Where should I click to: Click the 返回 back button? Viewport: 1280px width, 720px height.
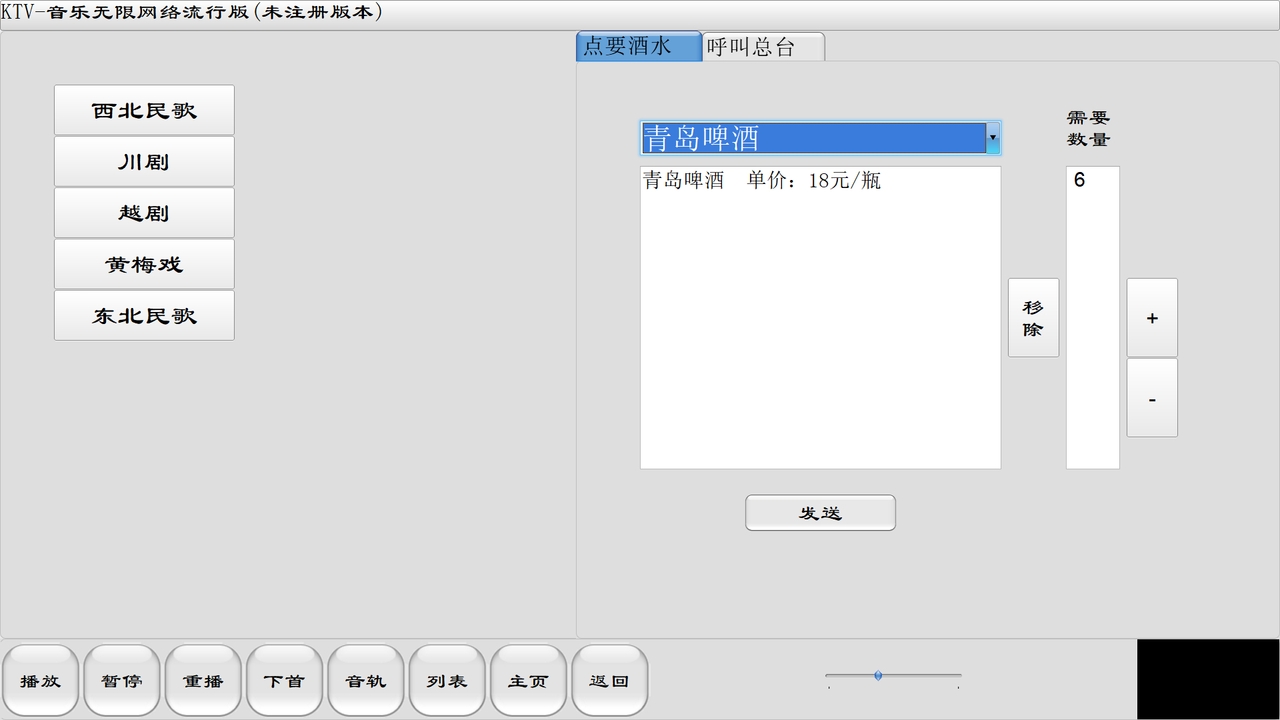coord(610,681)
